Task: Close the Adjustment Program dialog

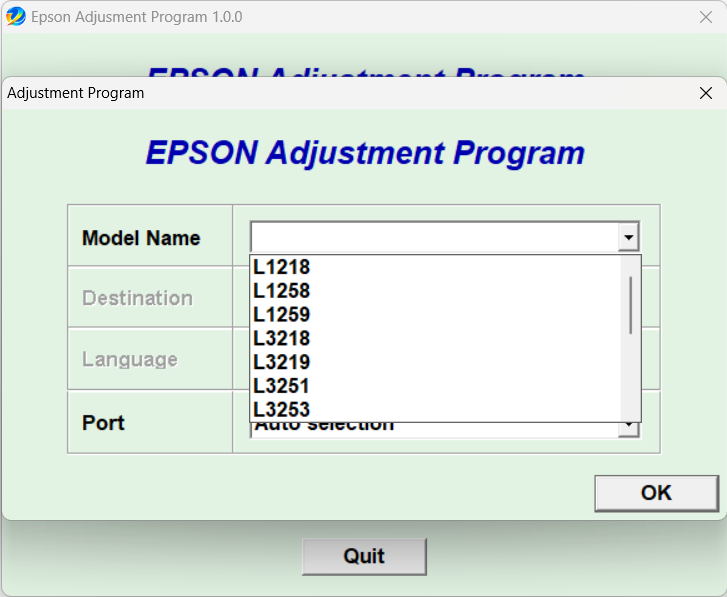Action: [707, 93]
